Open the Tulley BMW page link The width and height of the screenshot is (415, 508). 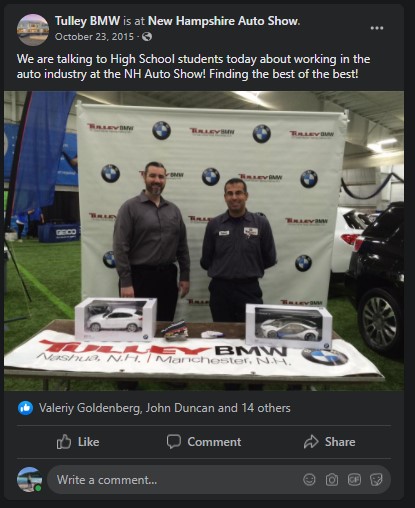tap(87, 21)
